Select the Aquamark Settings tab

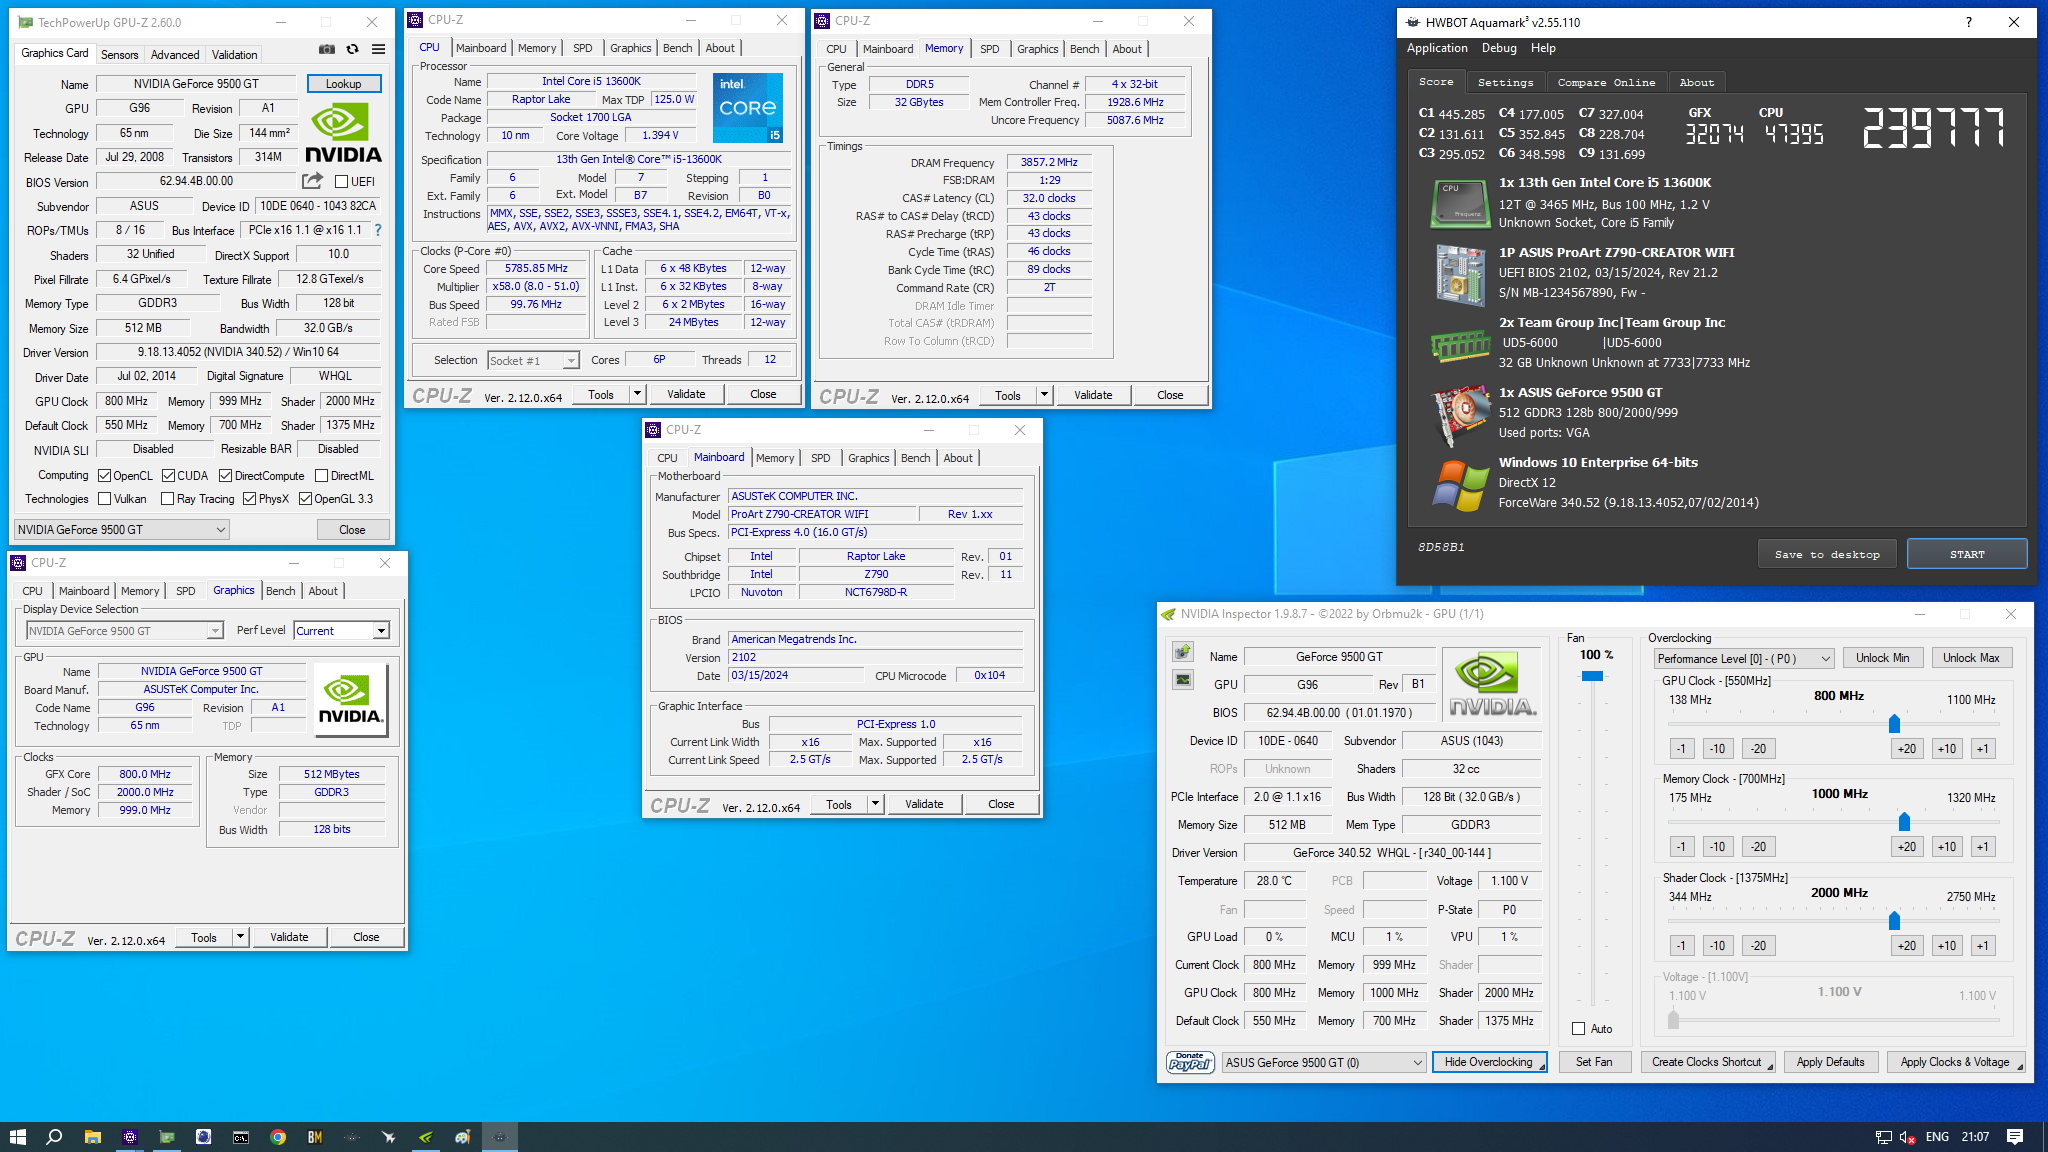point(1505,83)
